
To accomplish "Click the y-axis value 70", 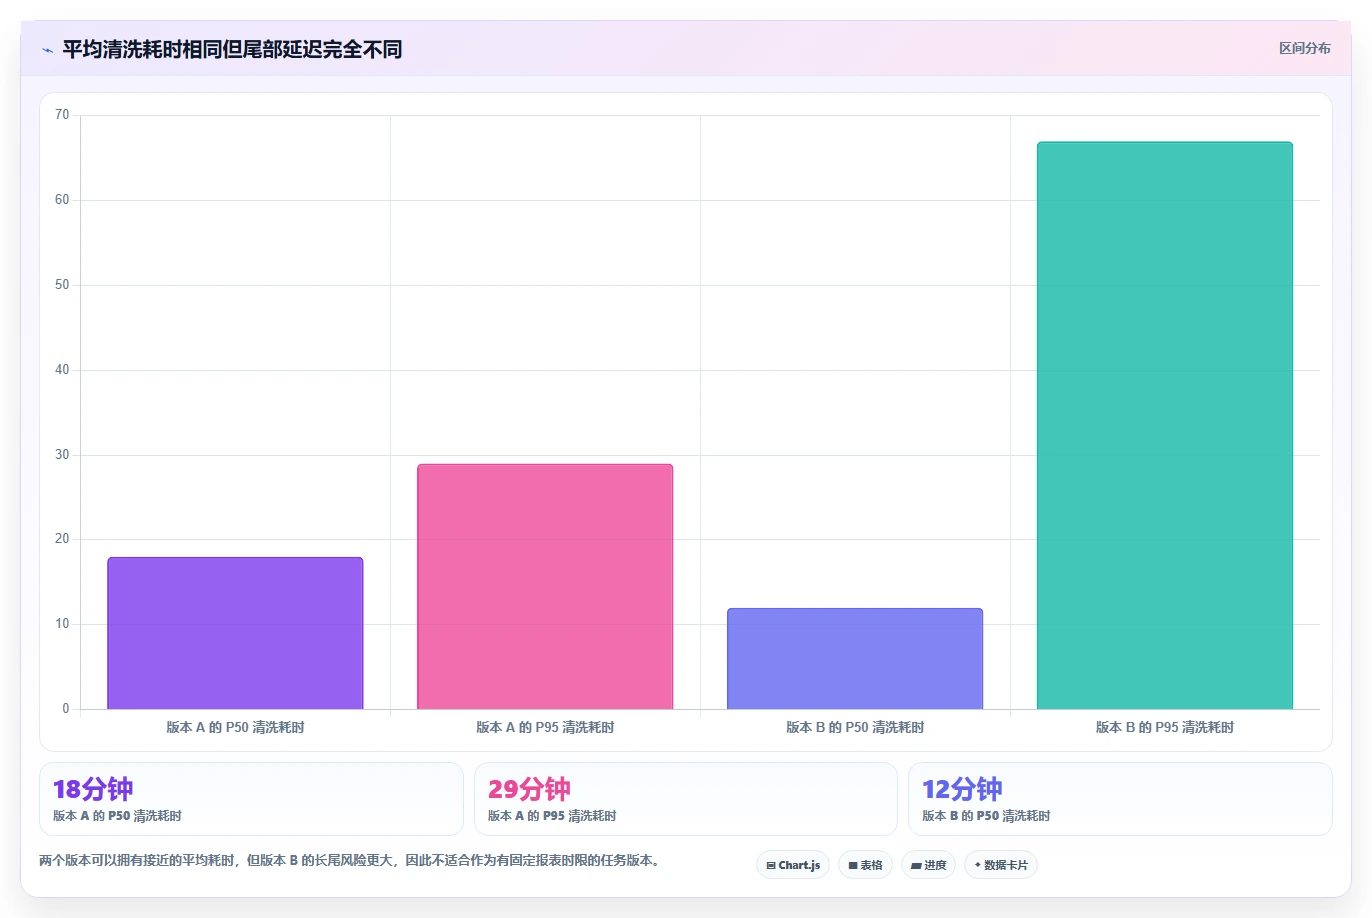I will [x=62, y=115].
